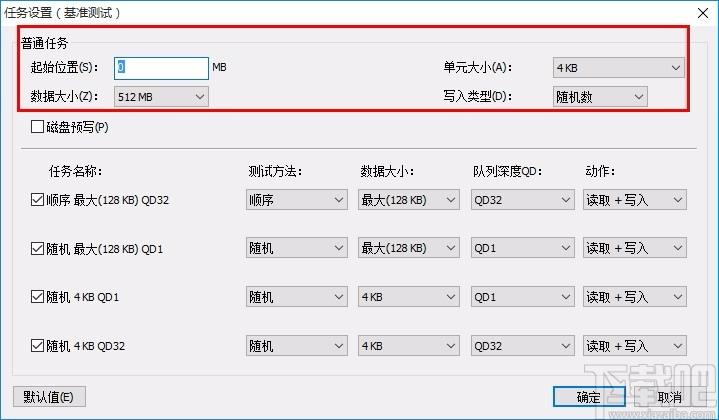The width and height of the screenshot is (719, 420).
Task: Open 数据大小 dropdown in 随机 最大(128 KB) QD1 row
Action: point(409,248)
